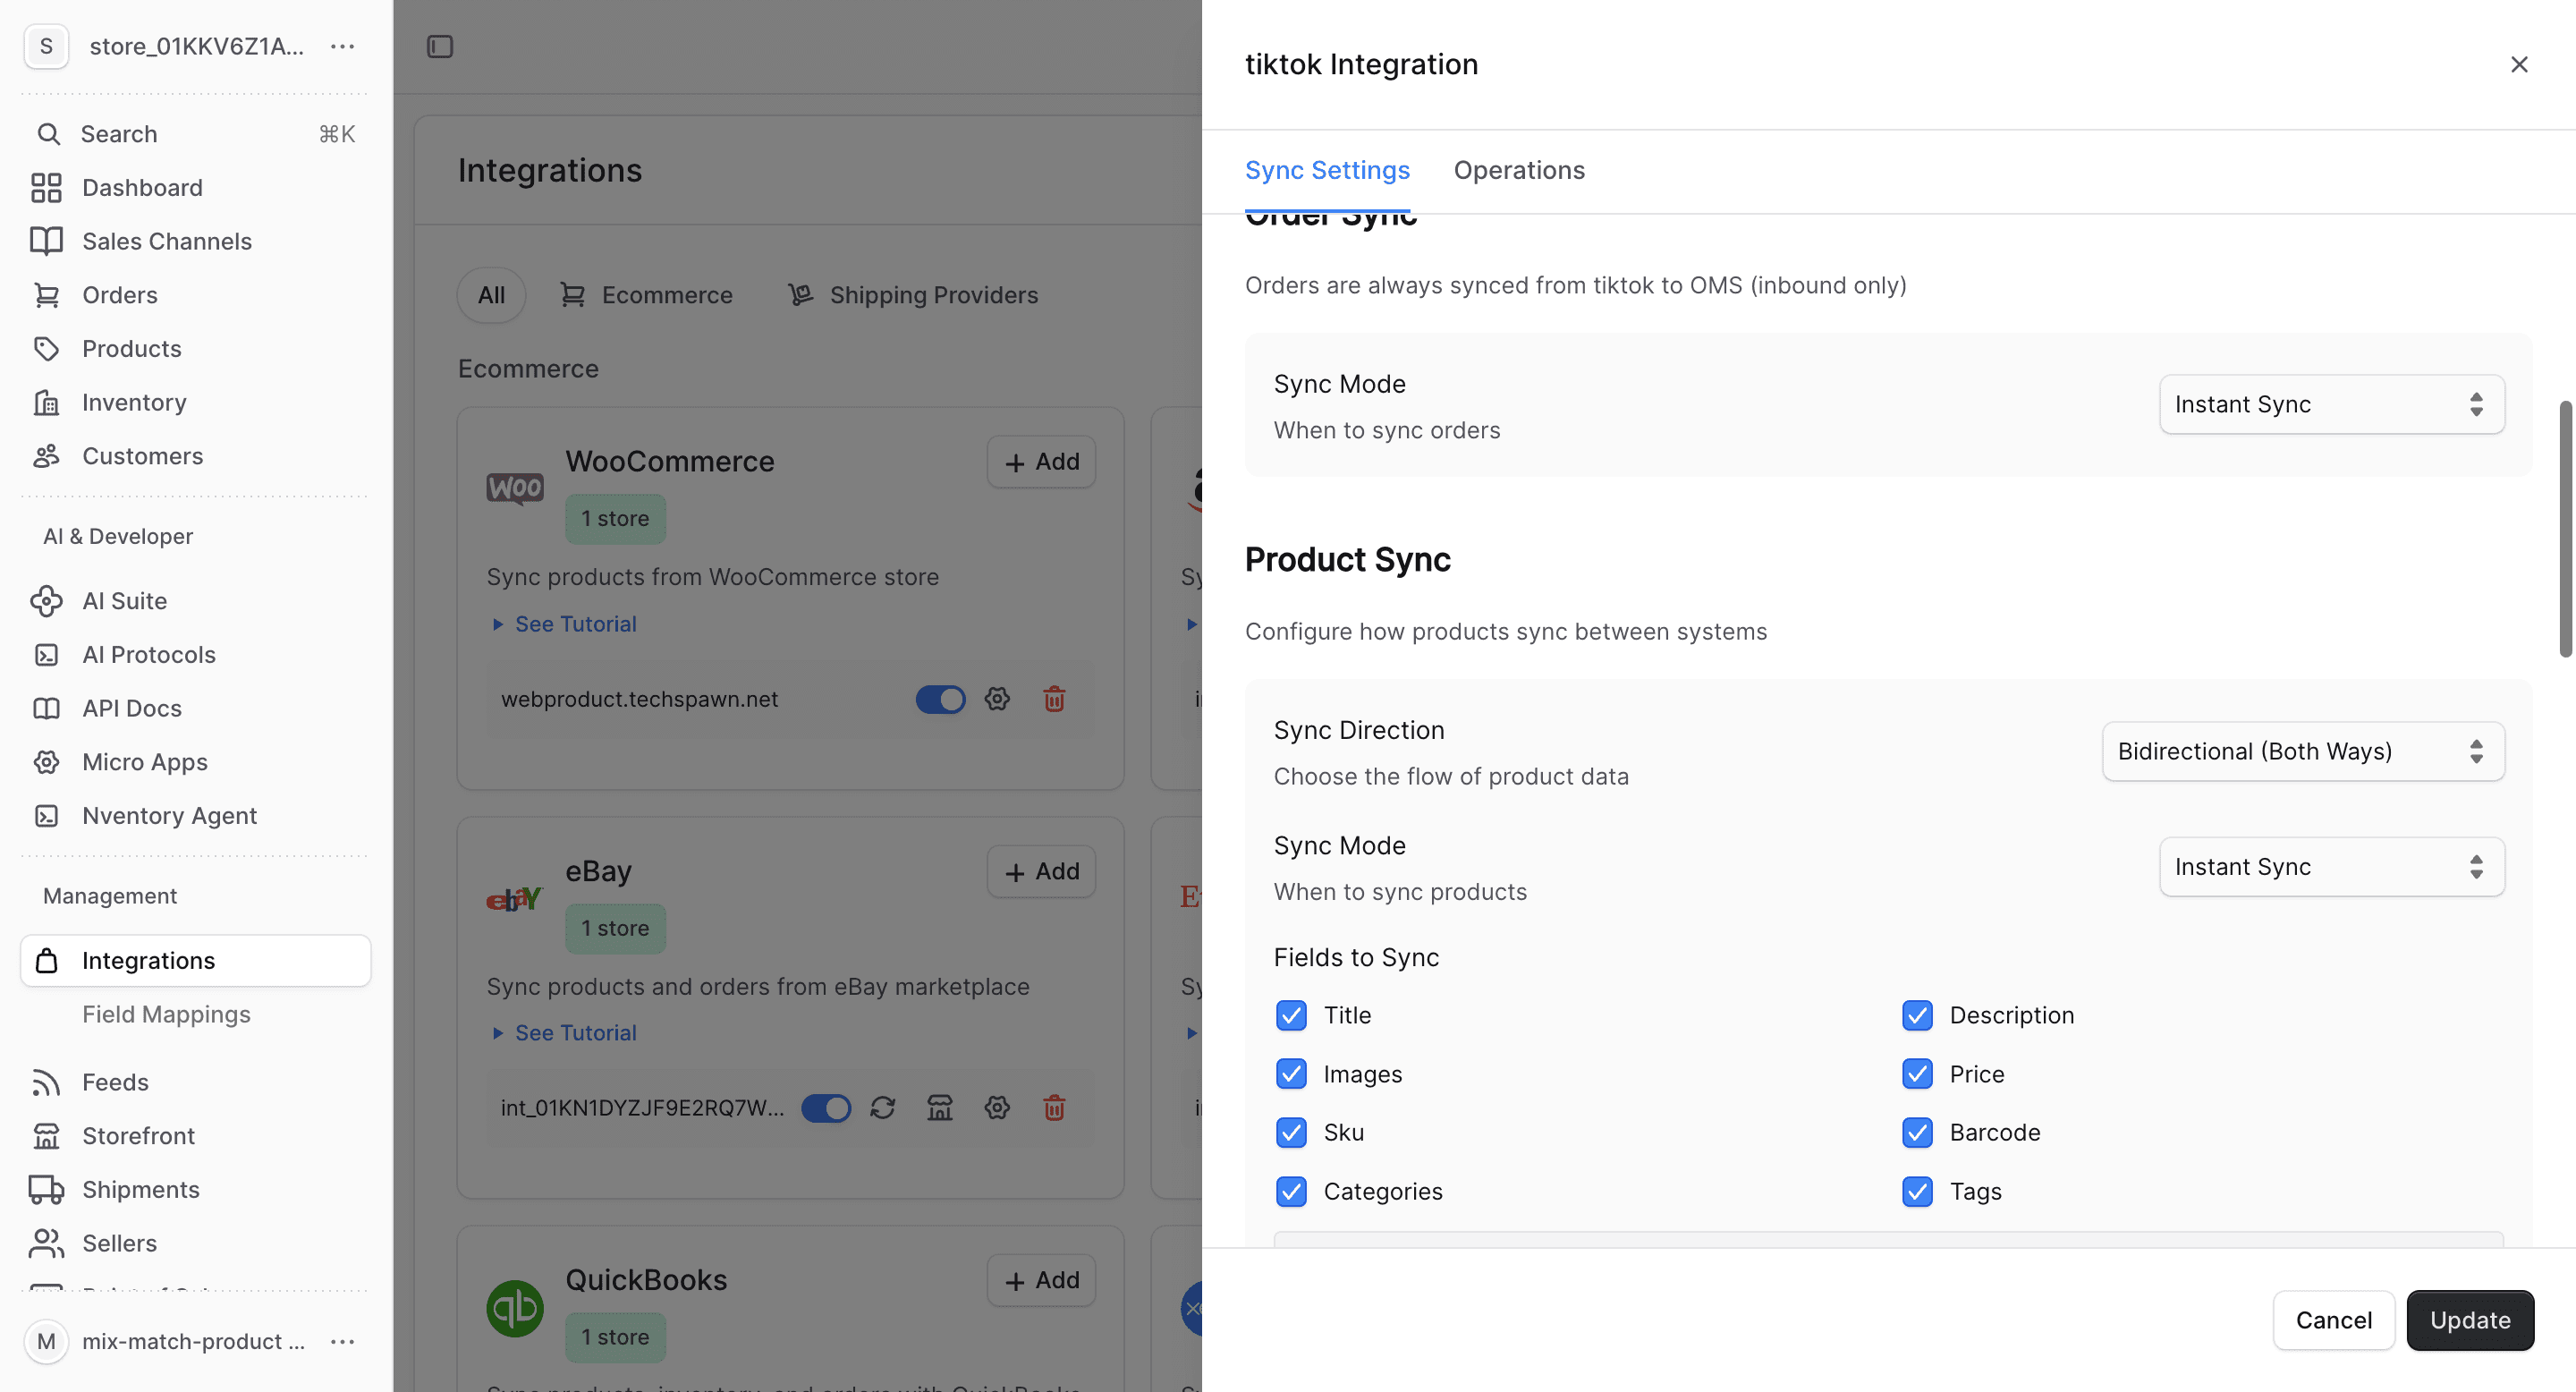
Task: Delete the webproduct.techspawn.net WooCommerce store
Action: [x=1054, y=699]
